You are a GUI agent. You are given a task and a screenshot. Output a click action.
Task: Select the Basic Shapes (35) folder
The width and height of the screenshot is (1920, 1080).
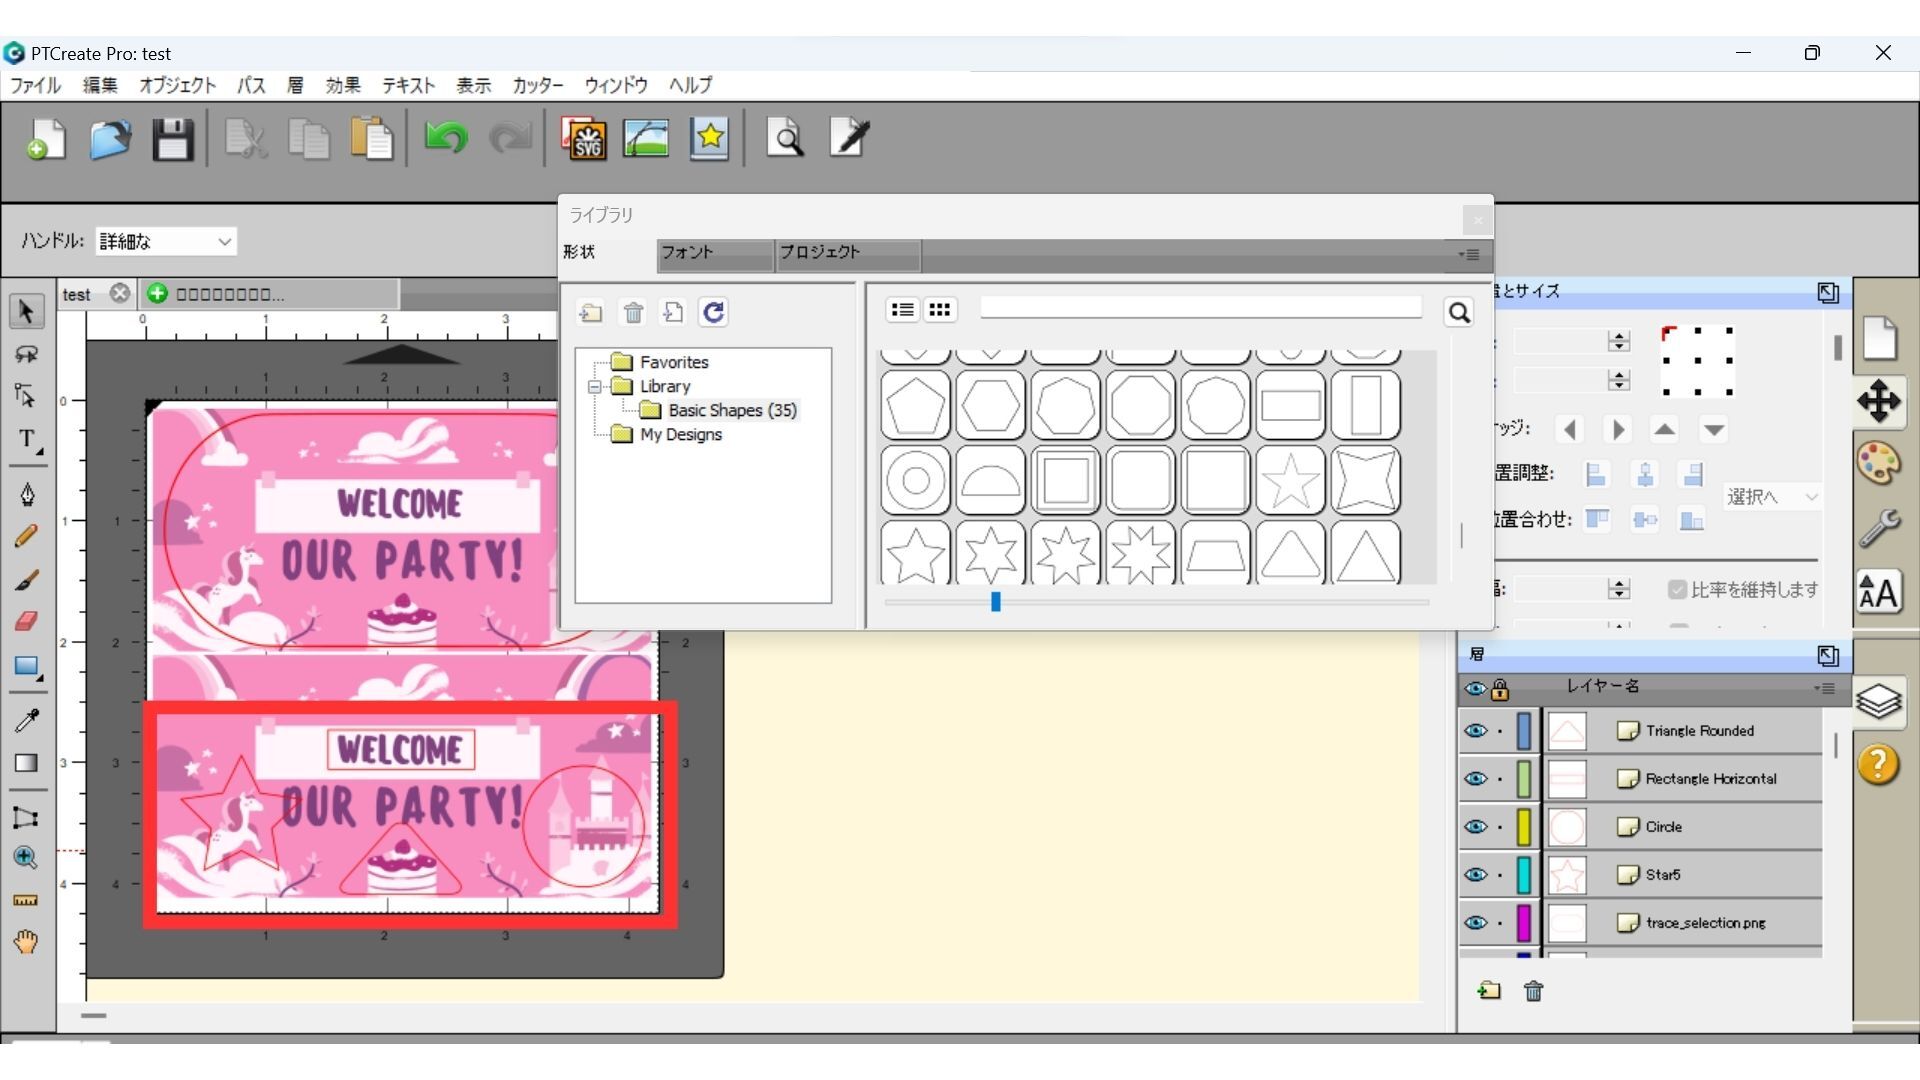[x=732, y=410]
